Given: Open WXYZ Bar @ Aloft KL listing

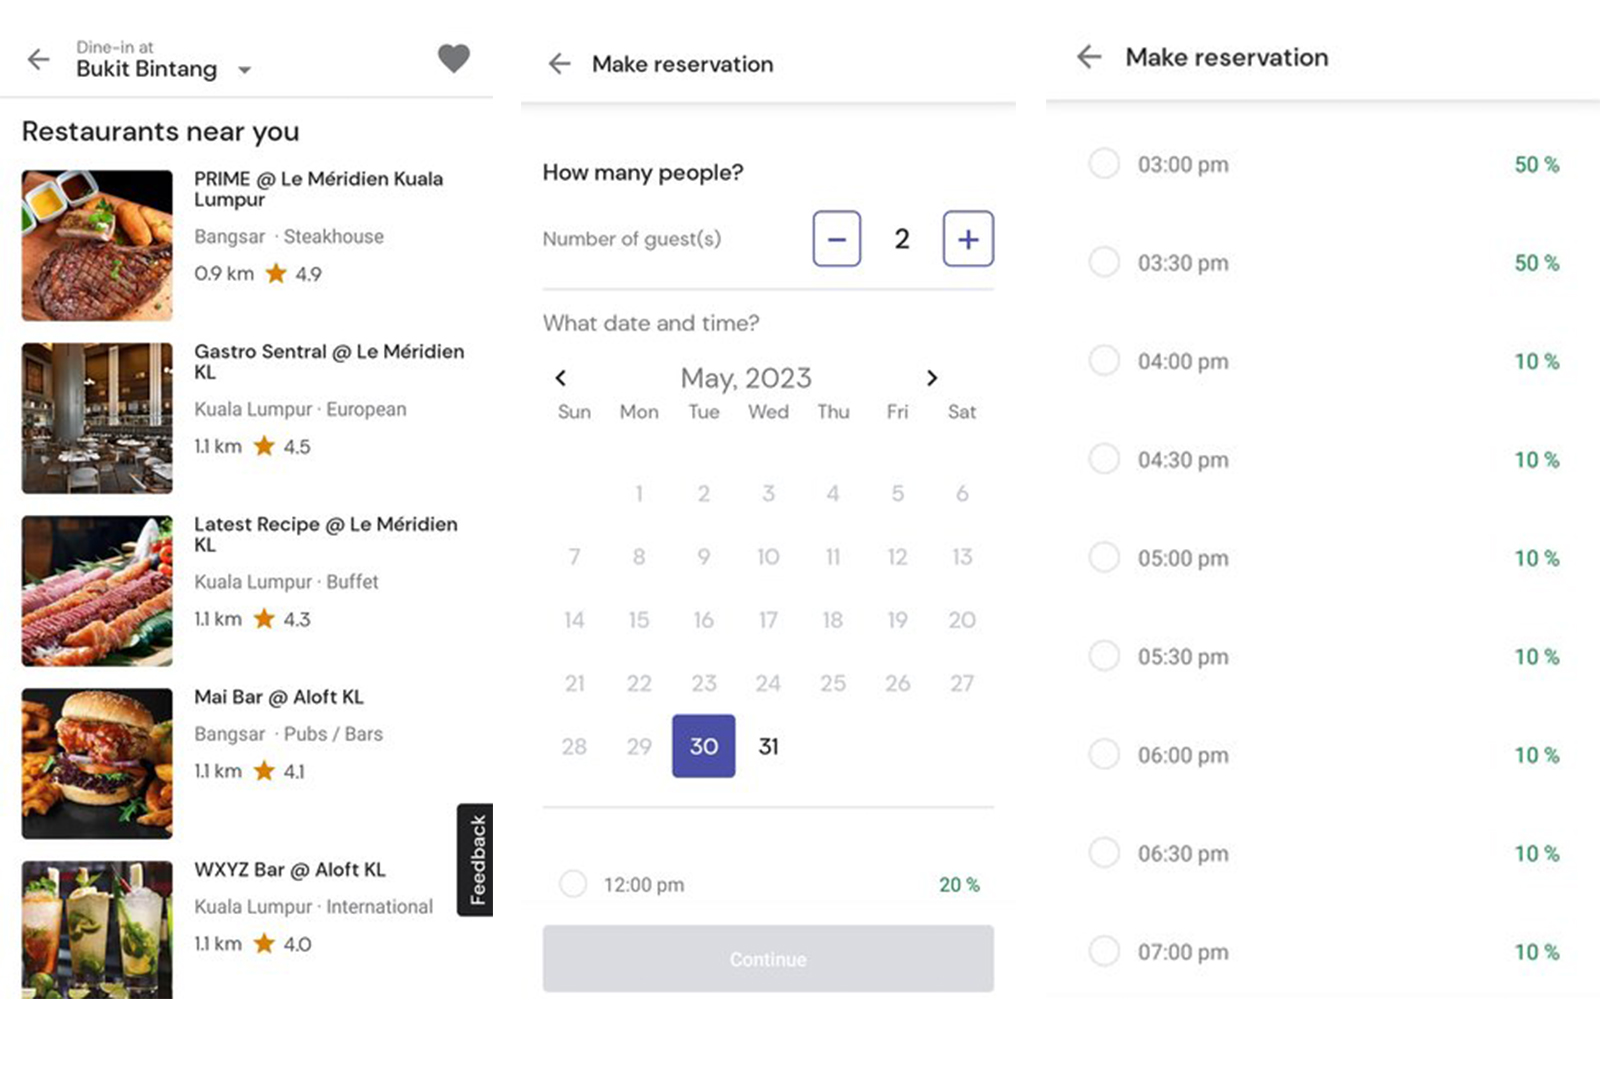Looking at the screenshot, I should point(289,870).
